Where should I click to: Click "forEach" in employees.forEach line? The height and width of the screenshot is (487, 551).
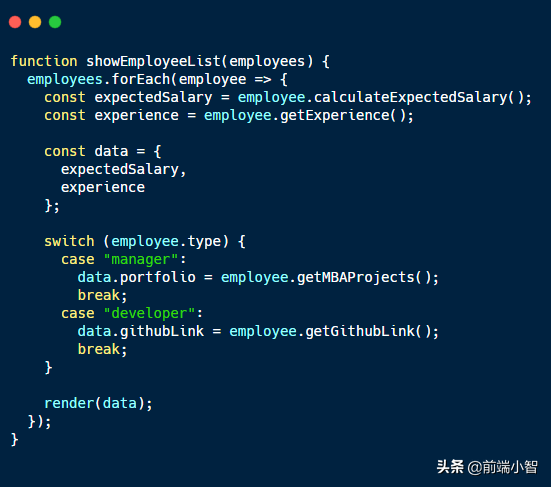click(141, 79)
